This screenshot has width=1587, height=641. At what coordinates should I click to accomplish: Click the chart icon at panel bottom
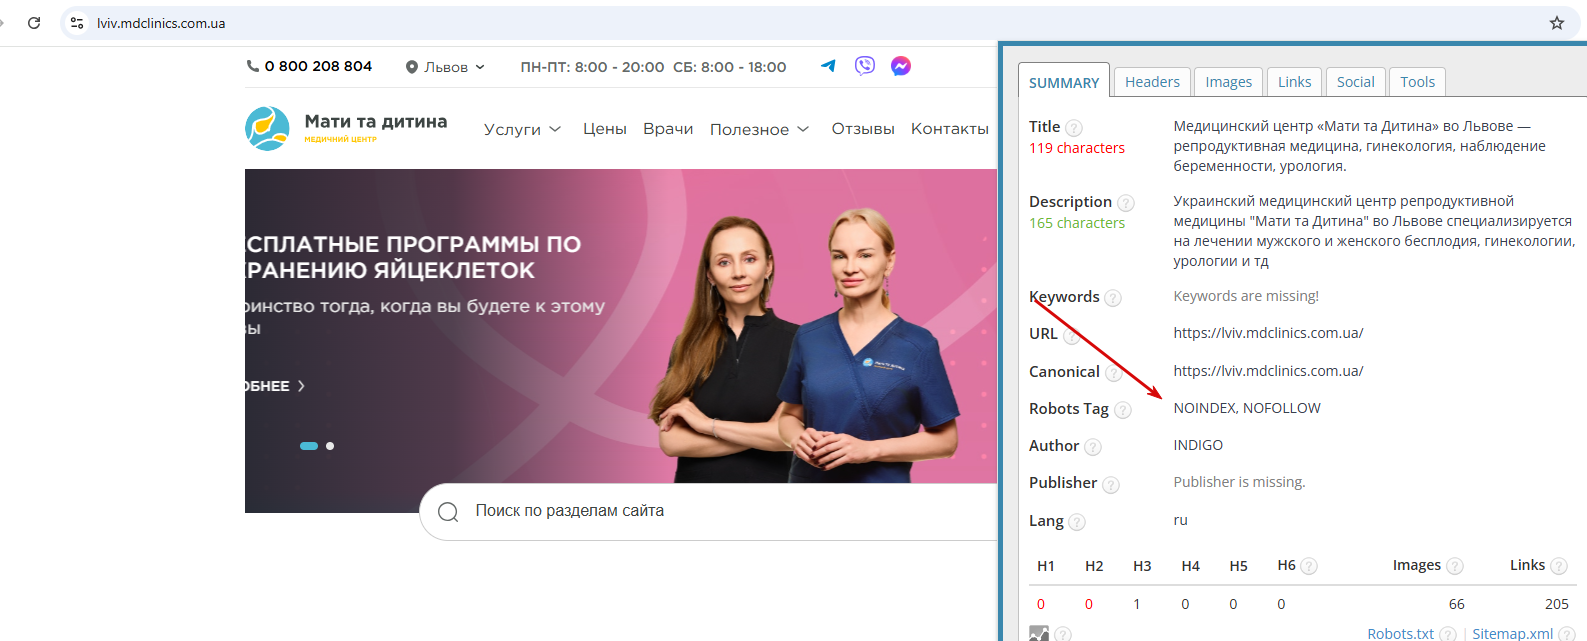1039,633
